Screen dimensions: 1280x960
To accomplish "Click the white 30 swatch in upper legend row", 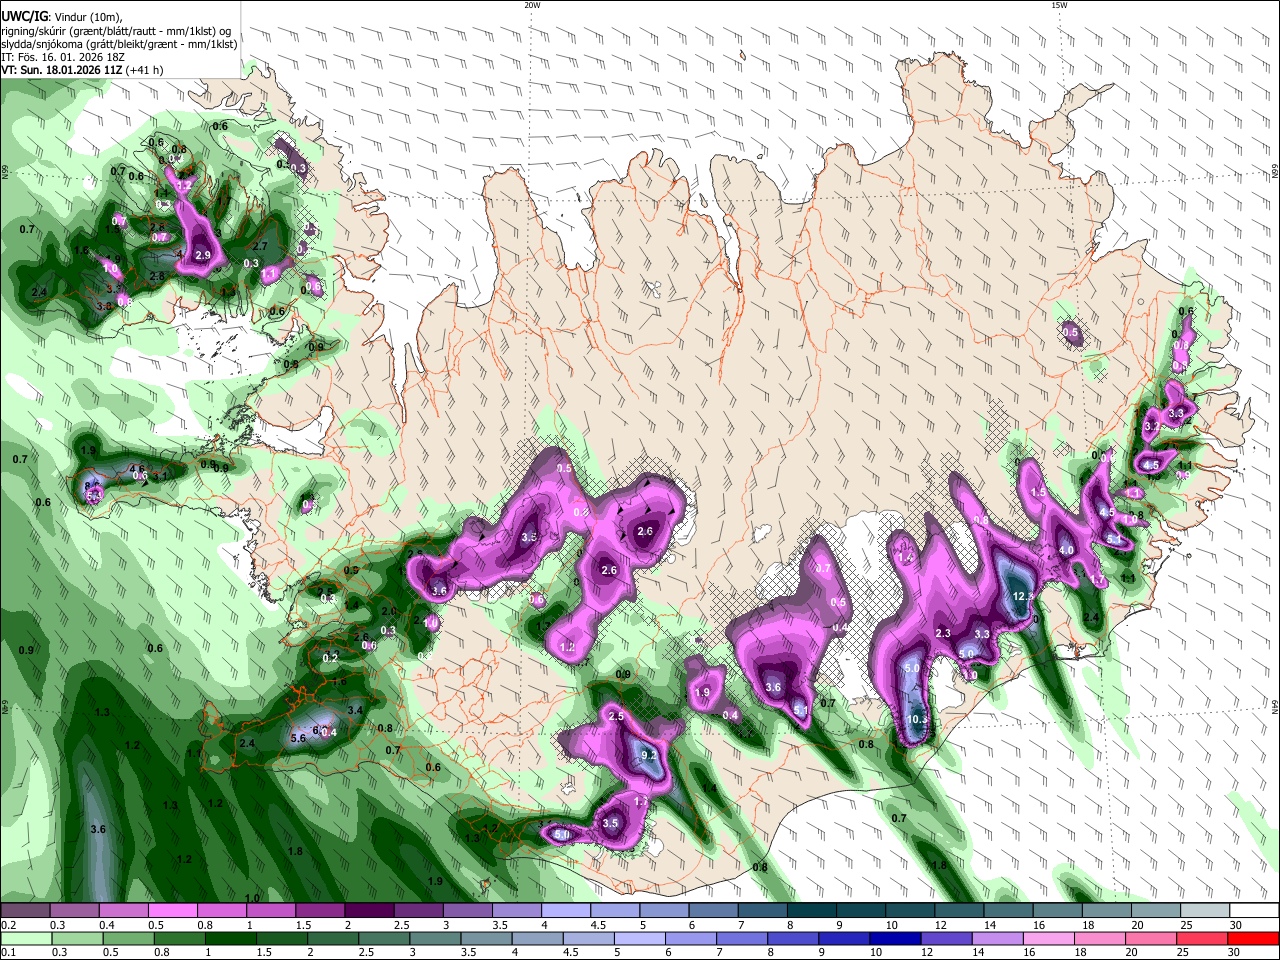I will coord(1256,911).
